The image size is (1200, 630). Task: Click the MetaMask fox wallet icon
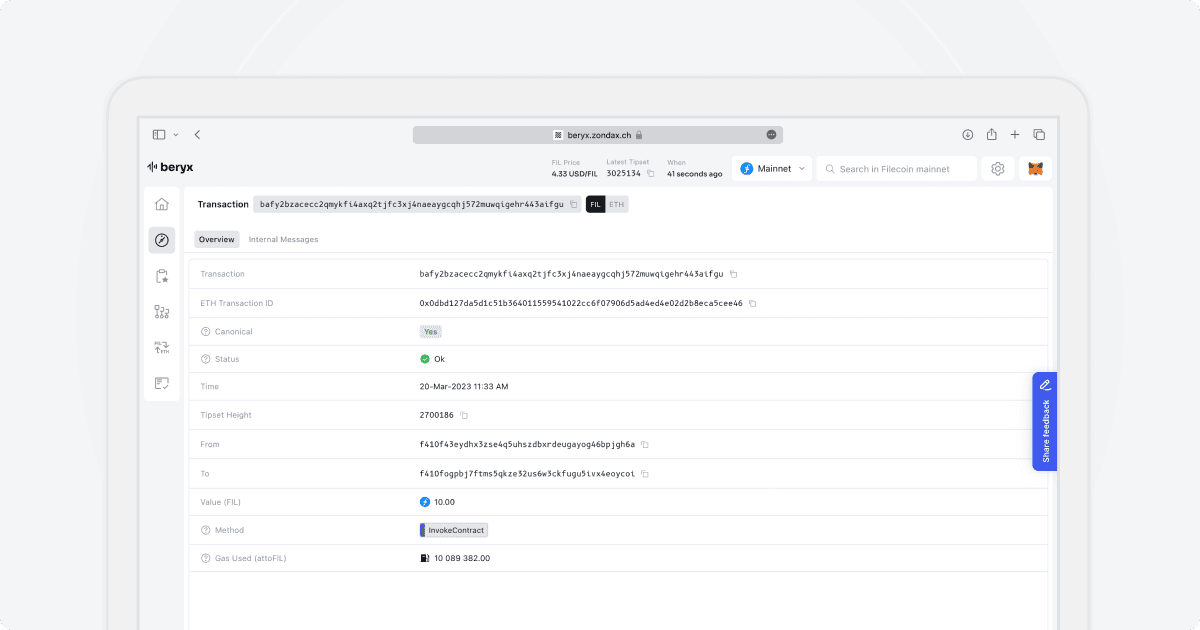coord(1036,169)
